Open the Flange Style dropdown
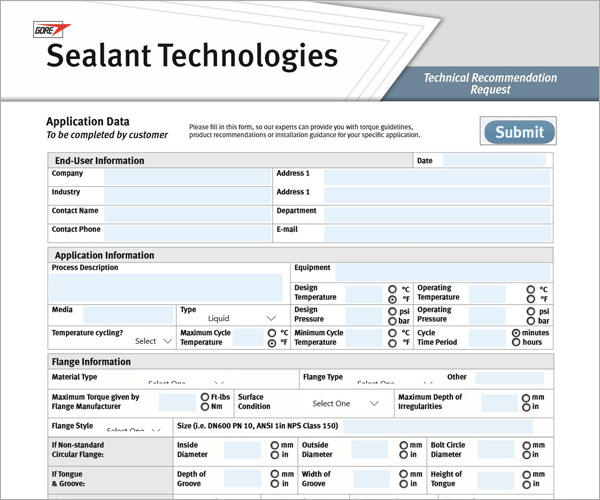 [133, 430]
